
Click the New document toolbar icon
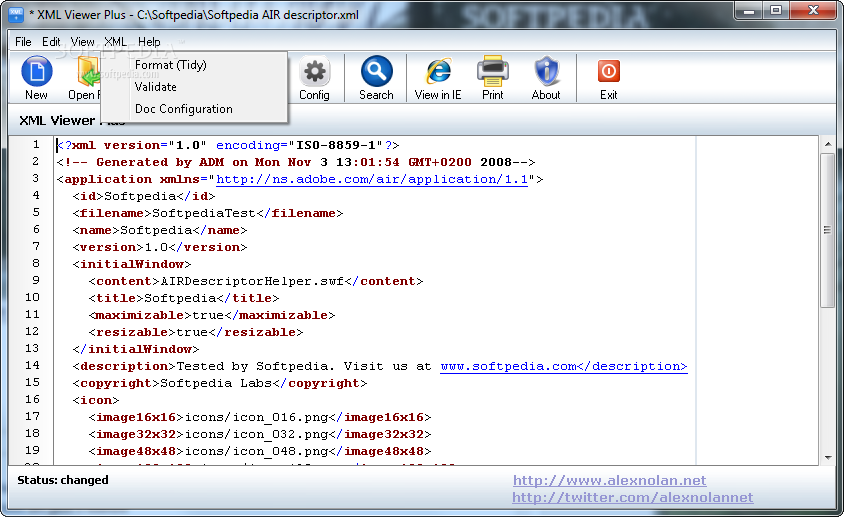pyautogui.click(x=37, y=71)
